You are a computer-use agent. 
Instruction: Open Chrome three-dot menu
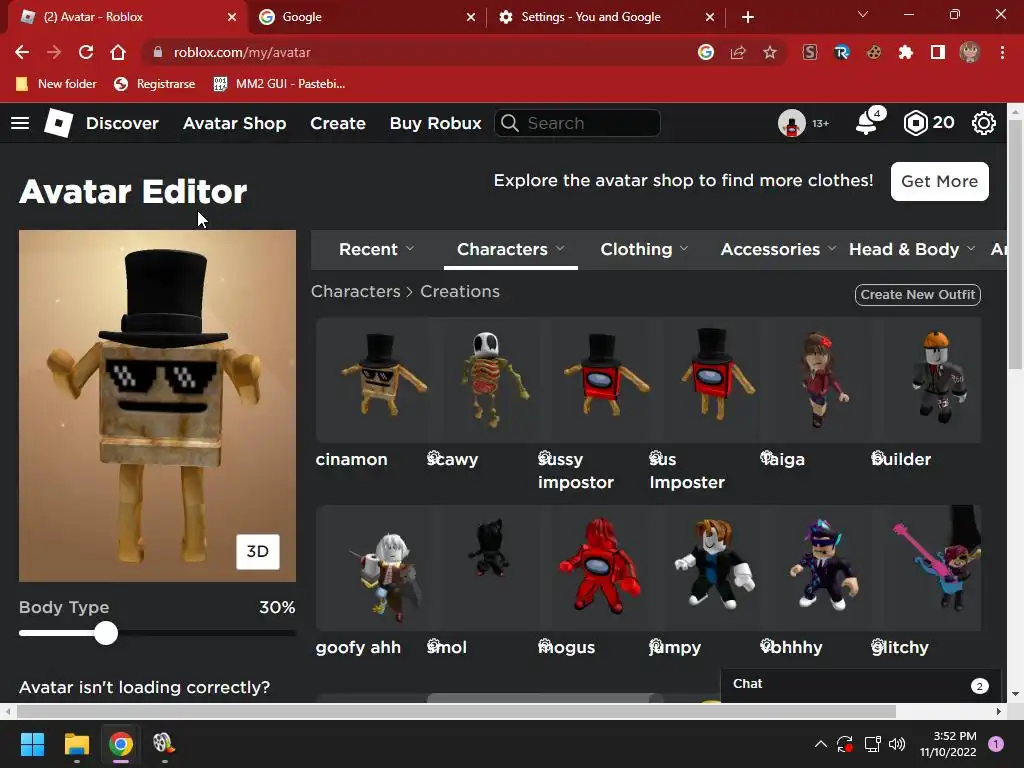[1002, 52]
